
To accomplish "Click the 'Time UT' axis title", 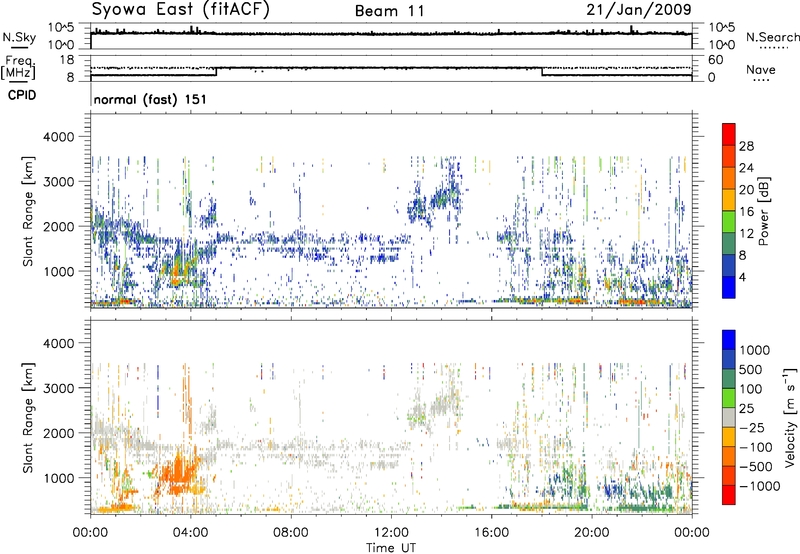I will 391,548.
